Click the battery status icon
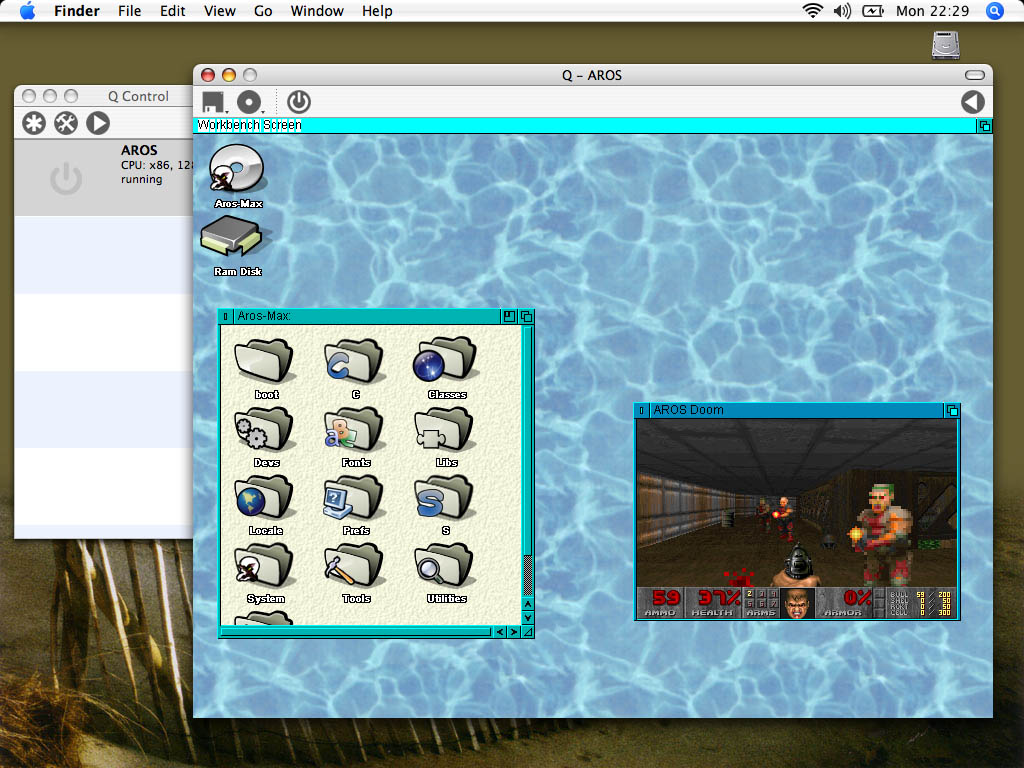Image resolution: width=1024 pixels, height=768 pixels. point(872,10)
